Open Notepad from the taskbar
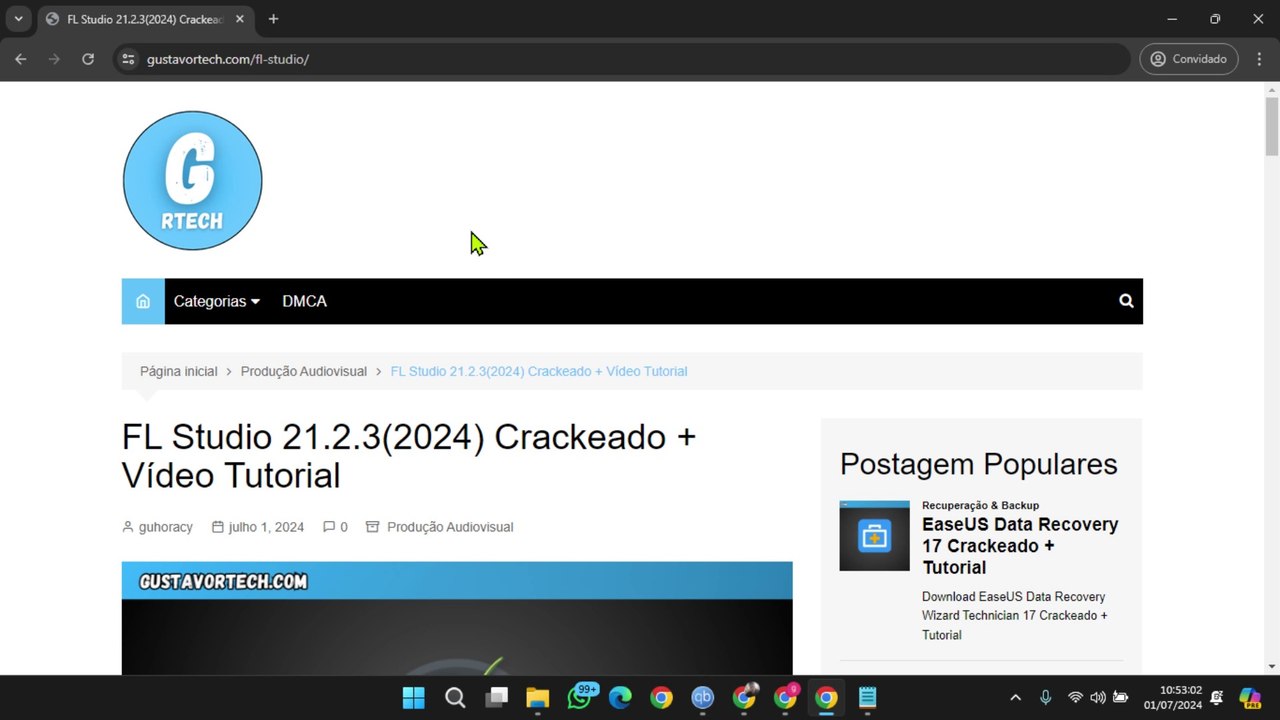The image size is (1280, 720). [867, 698]
